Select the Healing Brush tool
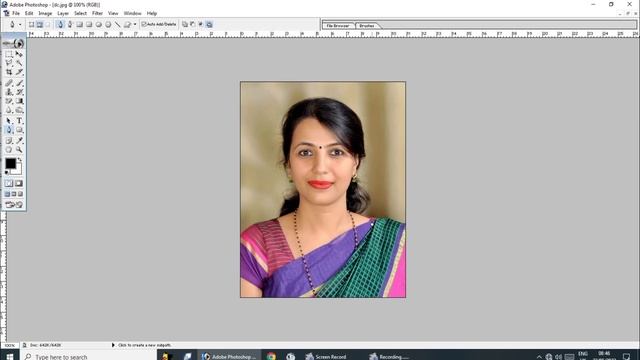 click(x=9, y=83)
